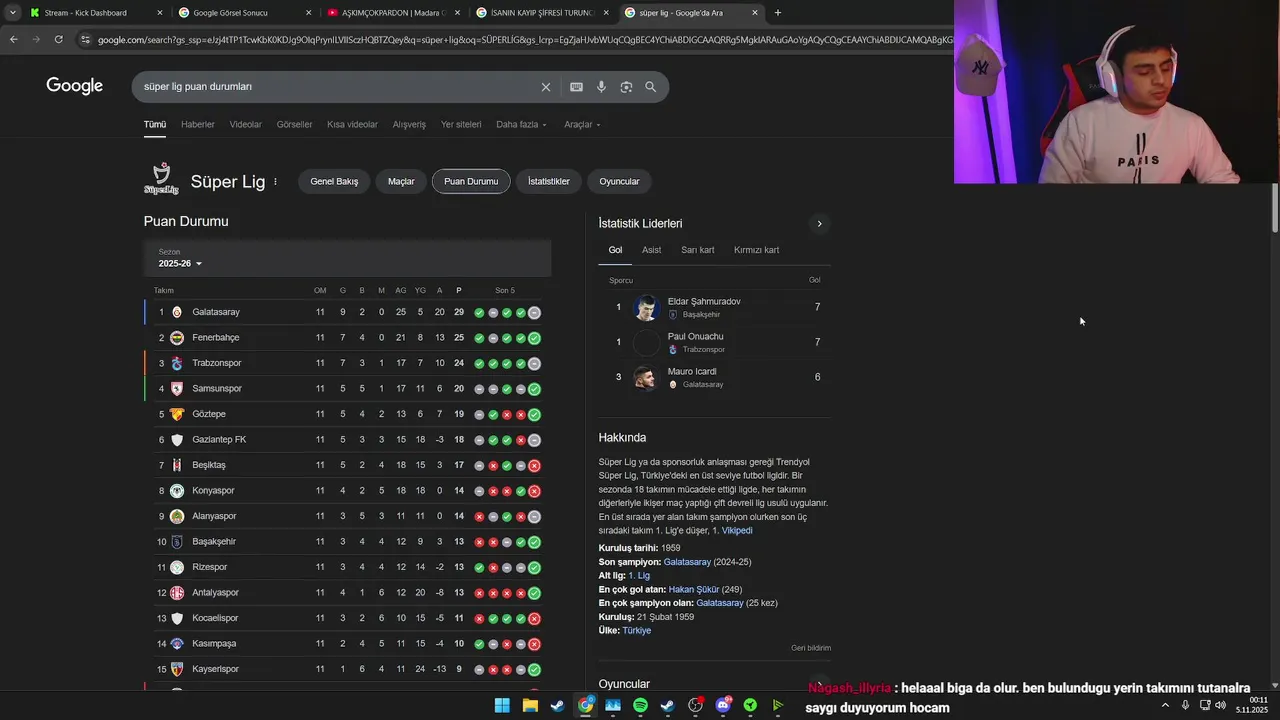Clear the search box text
The height and width of the screenshot is (720, 1280).
(x=546, y=87)
